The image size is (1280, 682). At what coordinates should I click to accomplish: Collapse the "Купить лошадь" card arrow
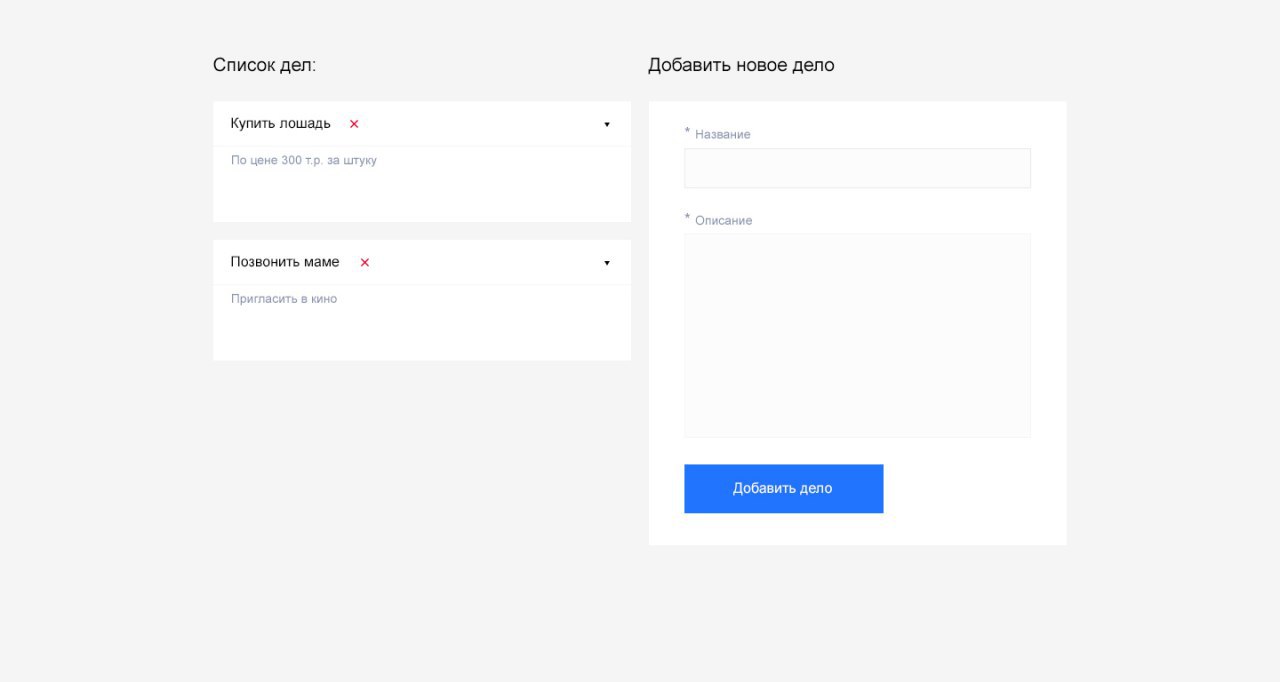point(607,124)
